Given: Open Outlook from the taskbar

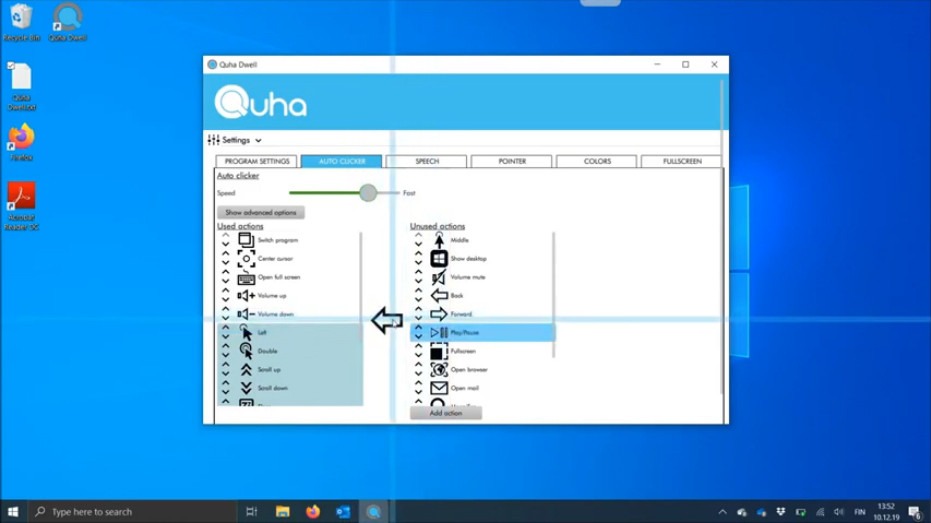Looking at the screenshot, I should pos(343,512).
